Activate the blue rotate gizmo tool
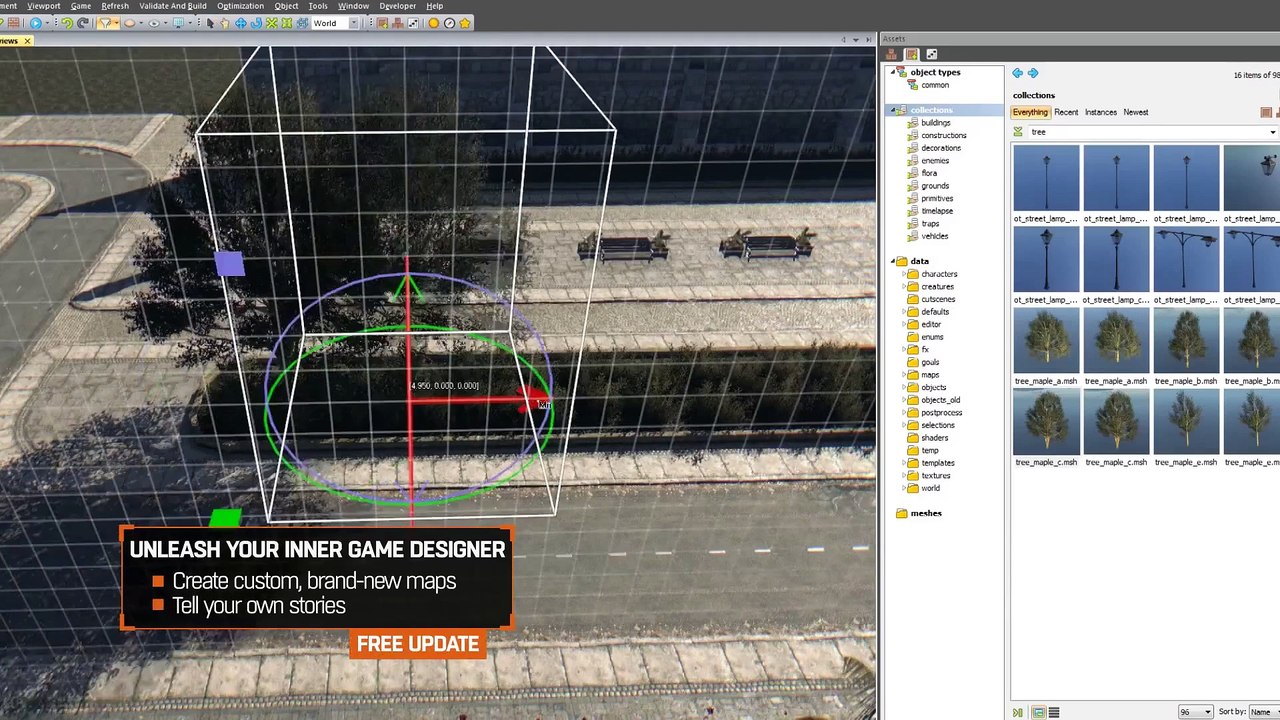1280x720 pixels. (x=256, y=23)
